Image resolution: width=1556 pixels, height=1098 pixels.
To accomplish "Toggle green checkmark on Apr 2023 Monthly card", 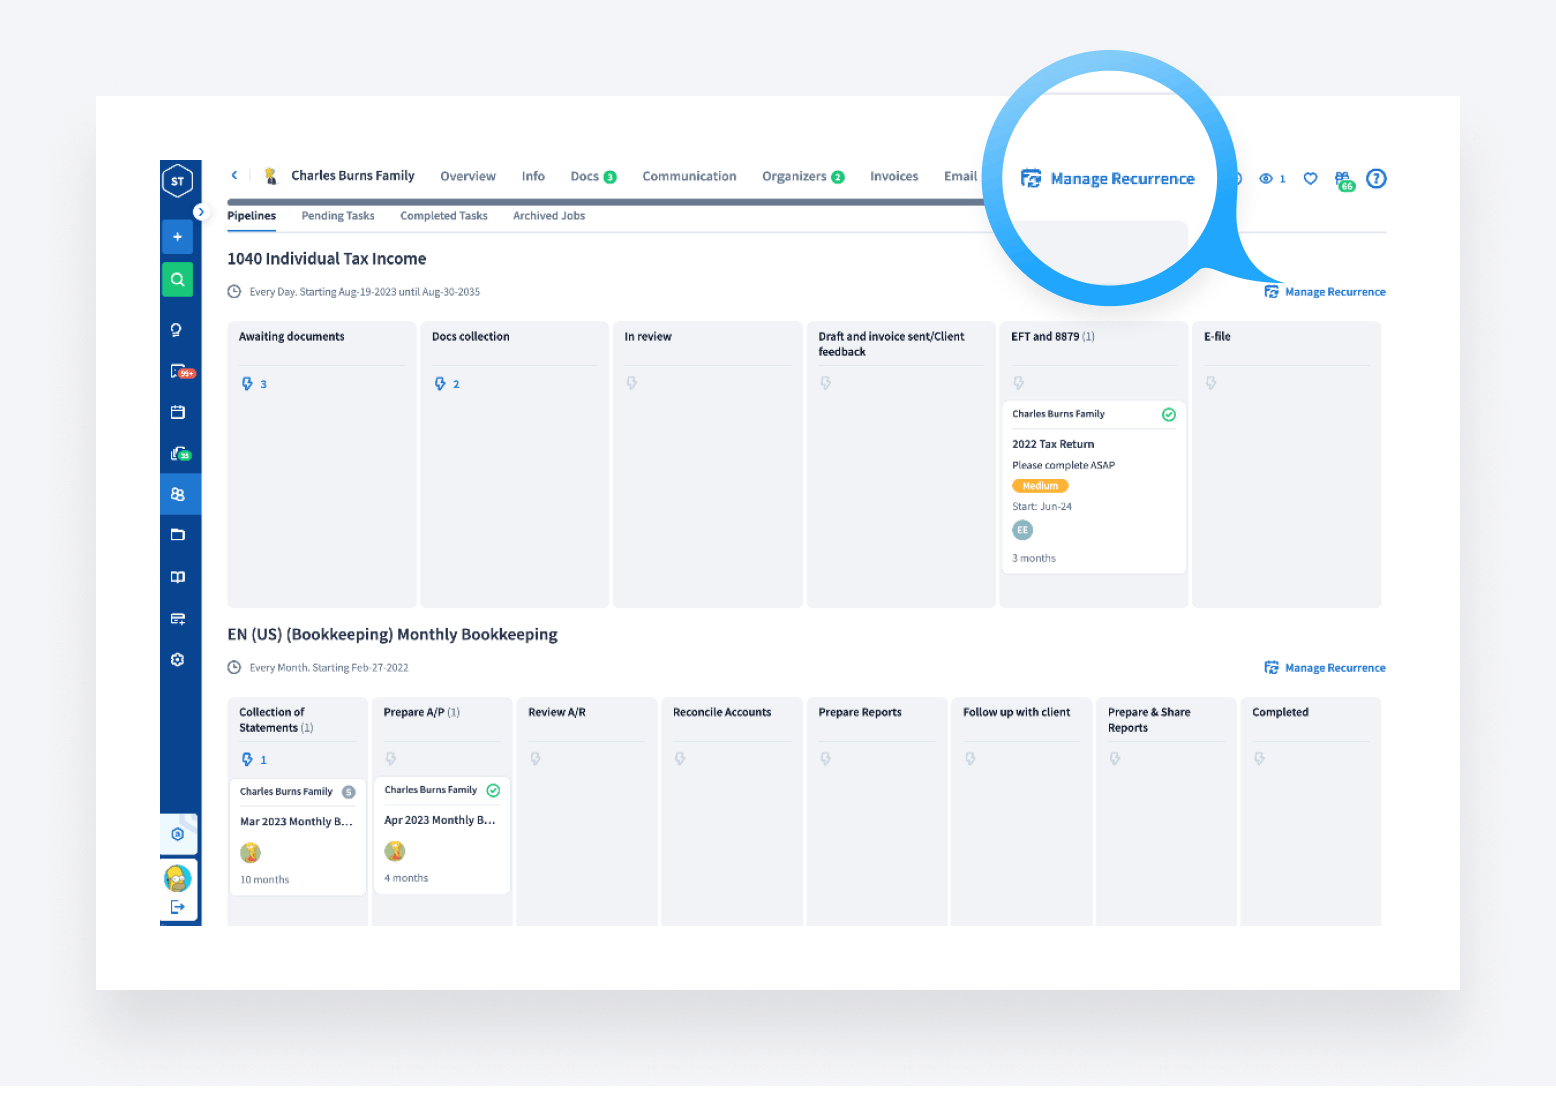I will 493,791.
